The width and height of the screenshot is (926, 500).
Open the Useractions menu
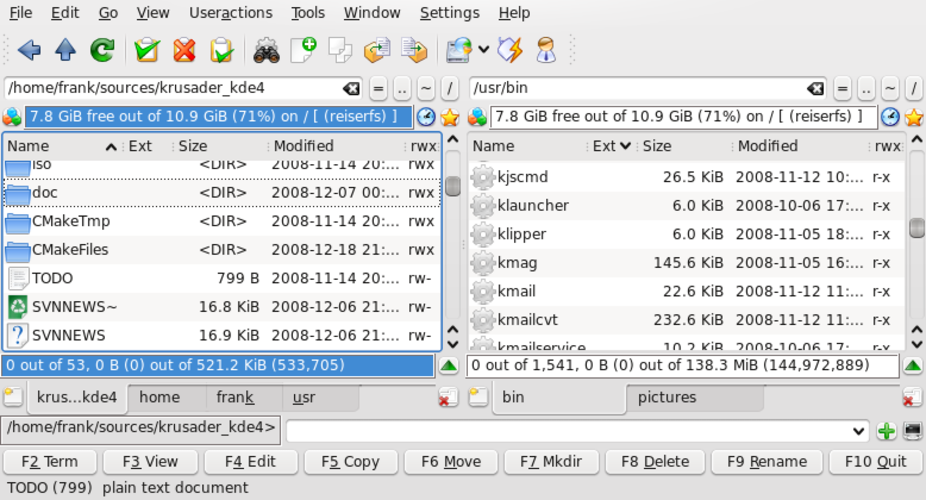231,12
